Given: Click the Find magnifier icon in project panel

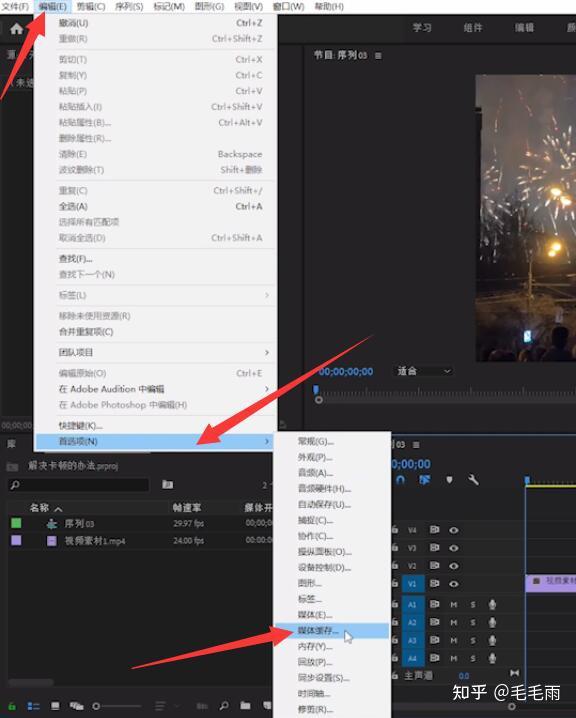Looking at the screenshot, I should pos(223,706).
